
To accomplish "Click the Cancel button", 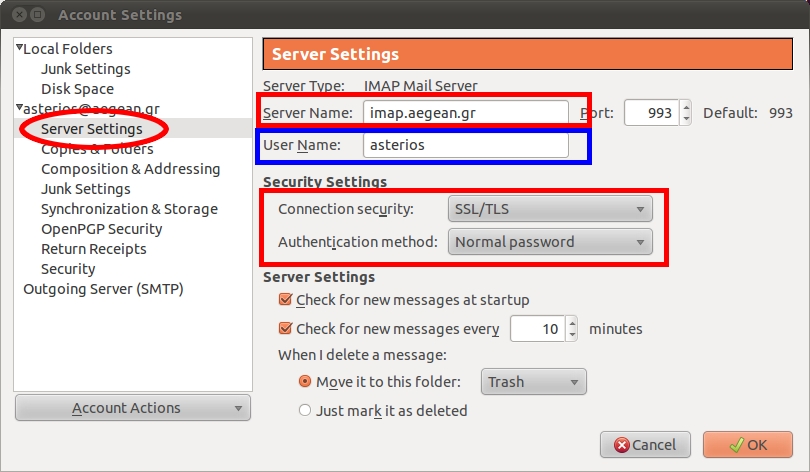I will click(645, 445).
